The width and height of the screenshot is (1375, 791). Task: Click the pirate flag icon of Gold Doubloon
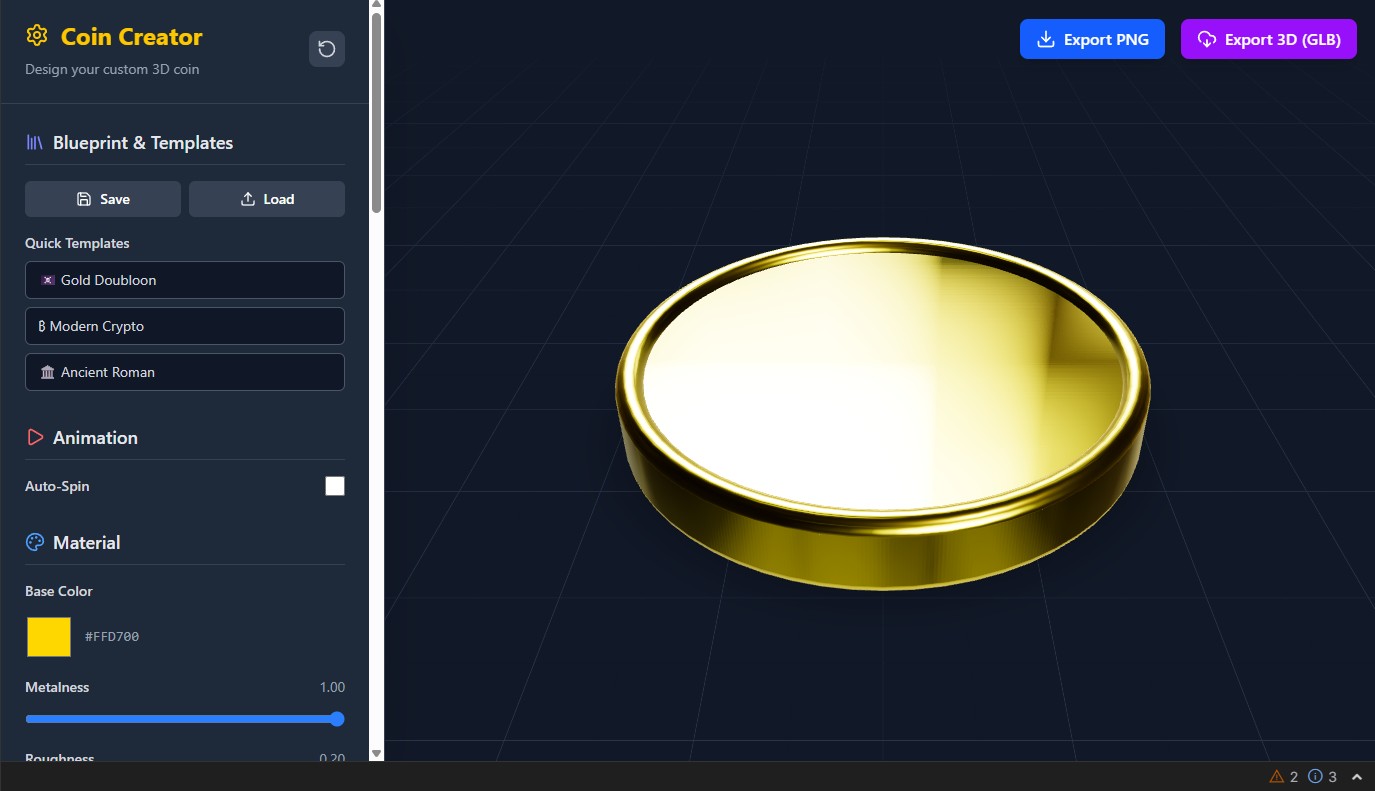click(48, 280)
